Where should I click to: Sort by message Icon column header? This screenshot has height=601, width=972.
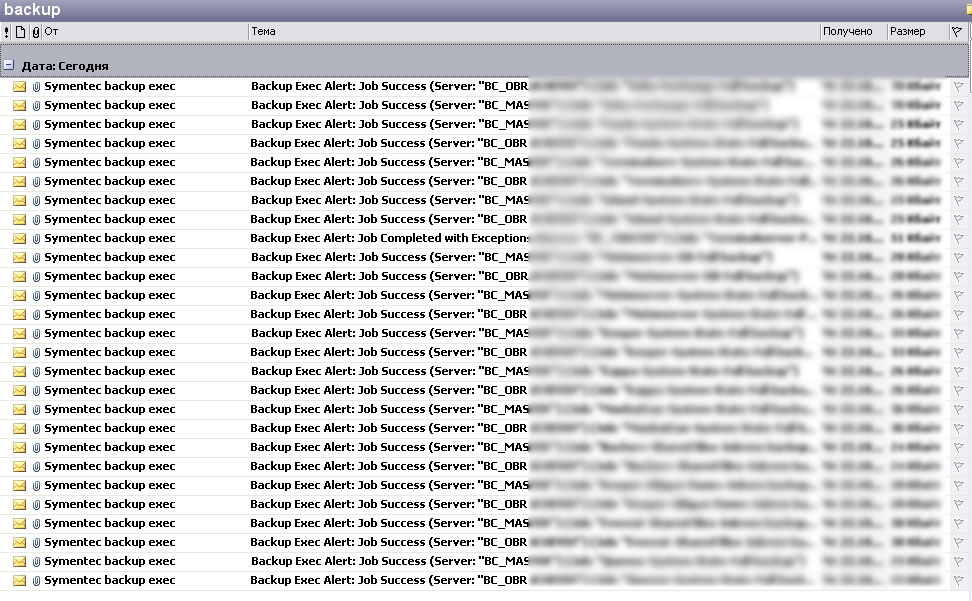(20, 32)
